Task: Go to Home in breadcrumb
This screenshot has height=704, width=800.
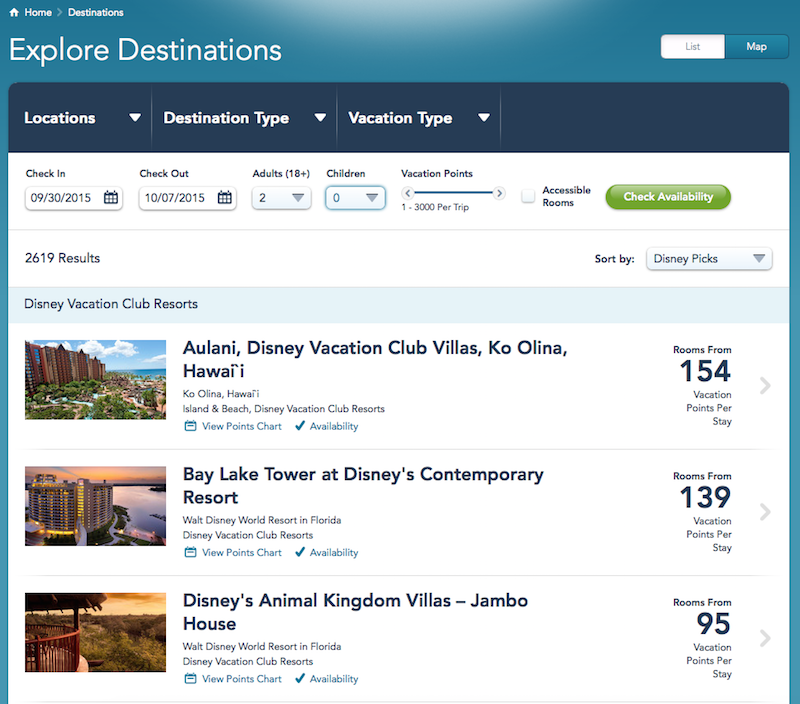Action: tap(38, 12)
